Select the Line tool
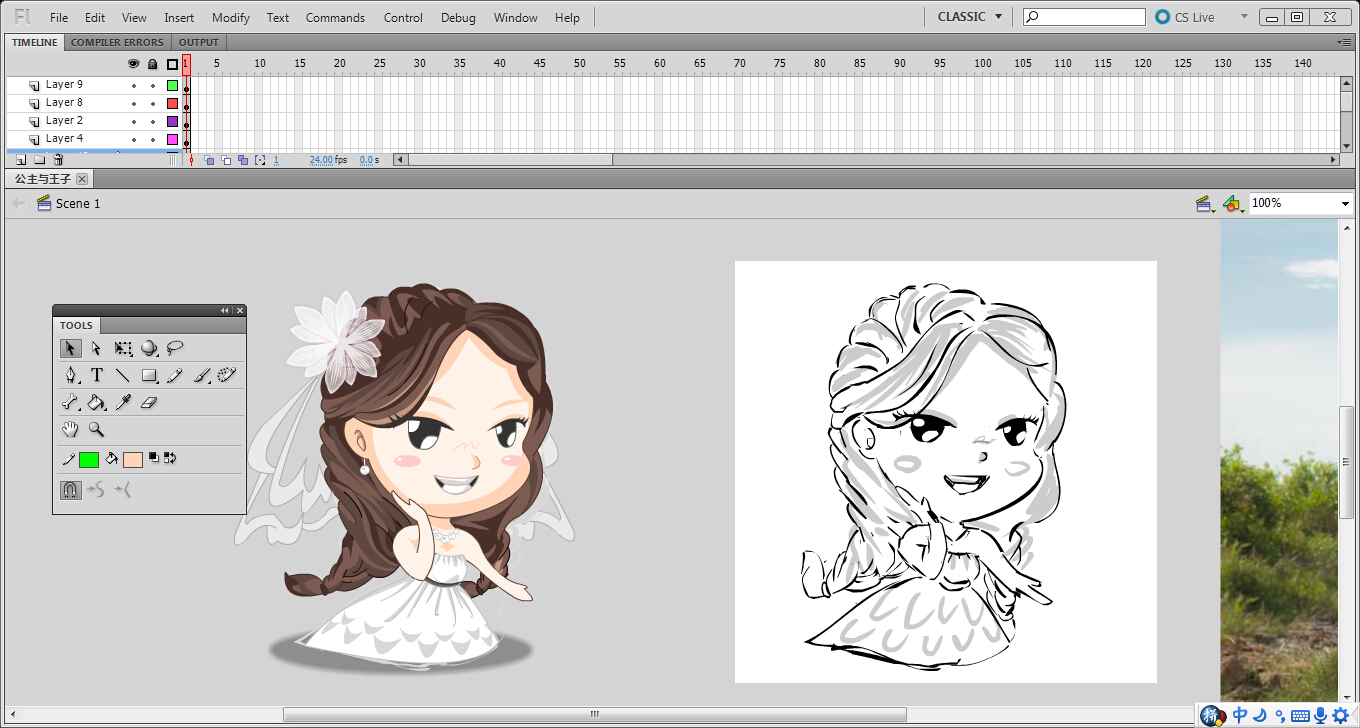This screenshot has height=728, width=1360. (123, 375)
